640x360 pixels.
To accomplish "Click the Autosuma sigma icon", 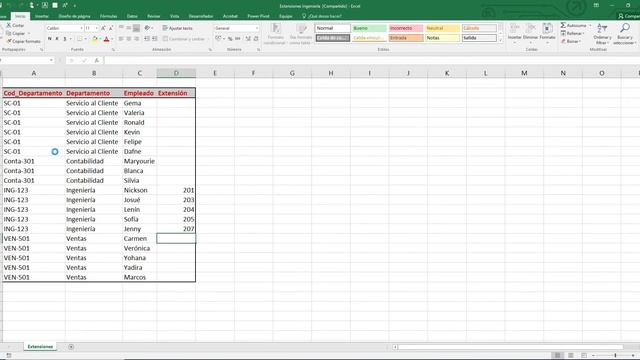I will (x=563, y=25).
